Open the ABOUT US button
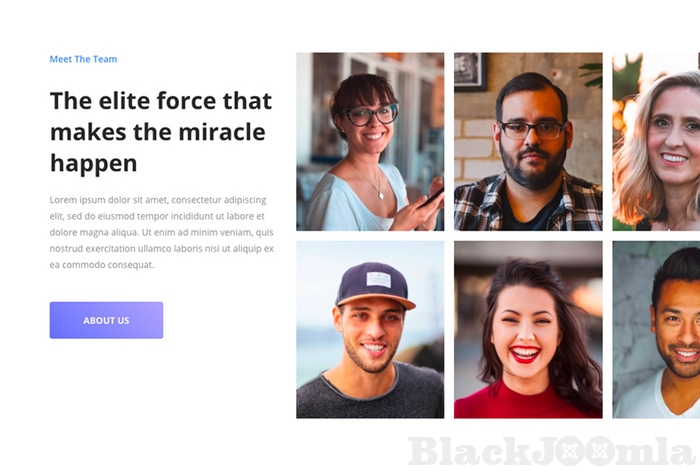The height and width of the screenshot is (471, 700). click(106, 320)
